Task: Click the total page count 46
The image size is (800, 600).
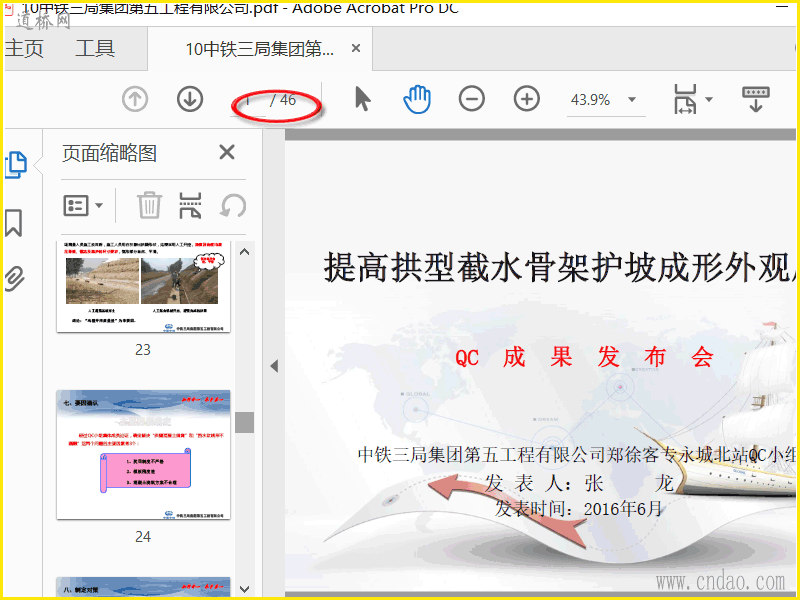Action: click(x=288, y=100)
